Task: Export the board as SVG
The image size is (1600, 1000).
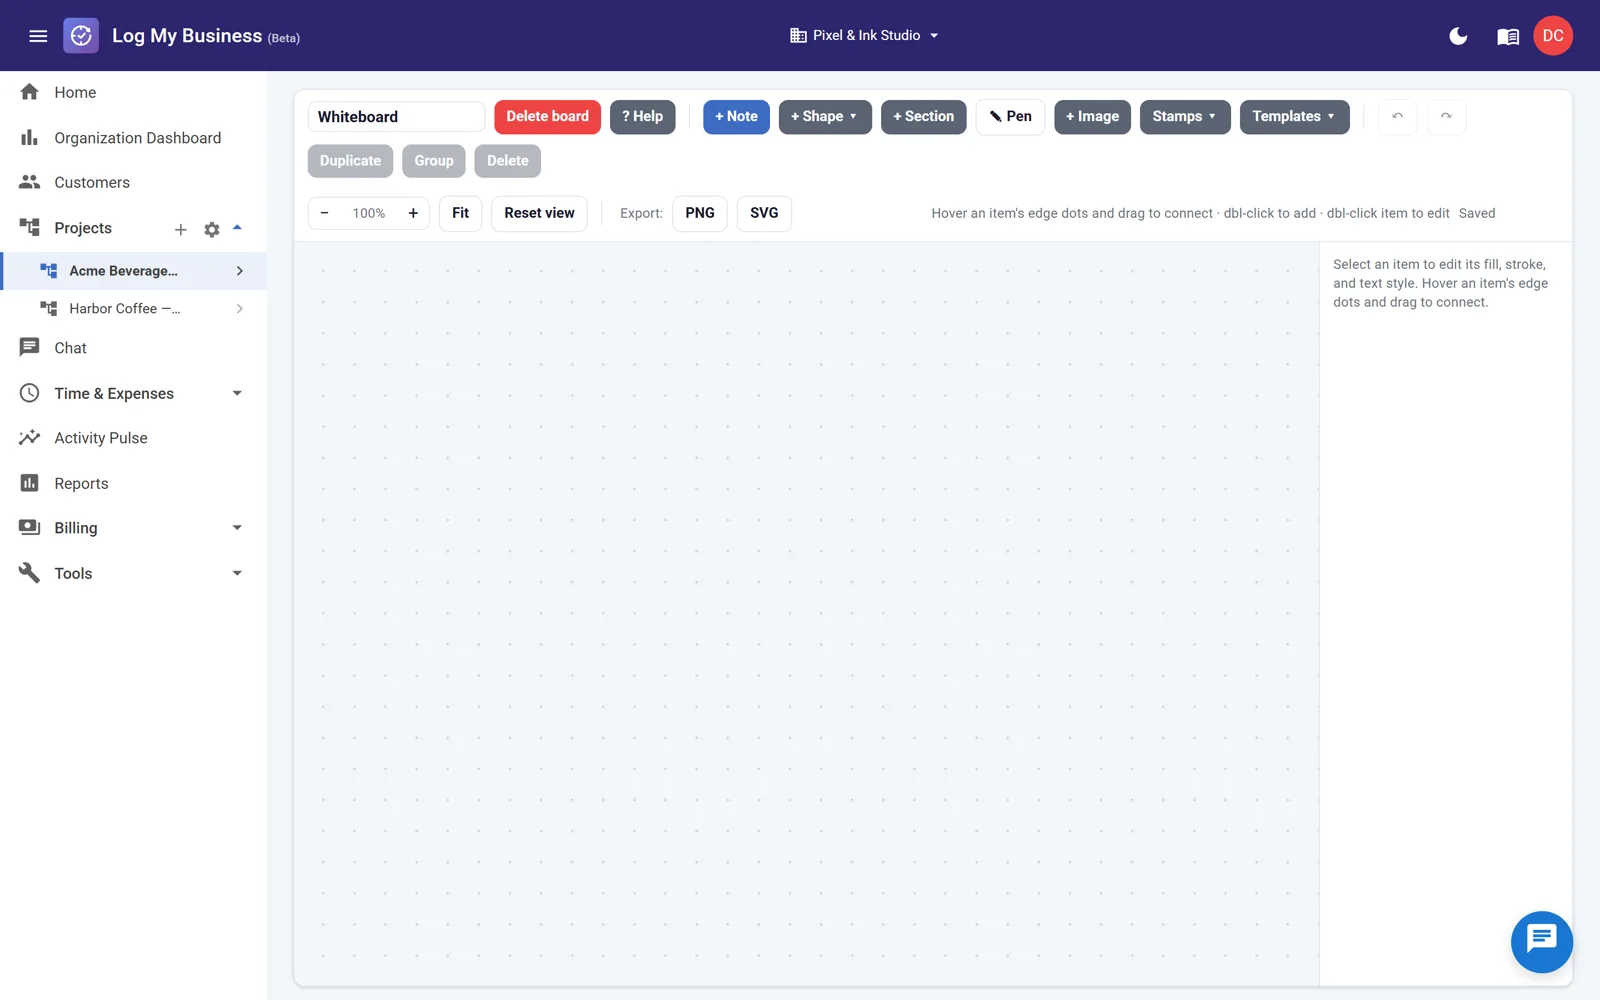Action: coord(764,213)
